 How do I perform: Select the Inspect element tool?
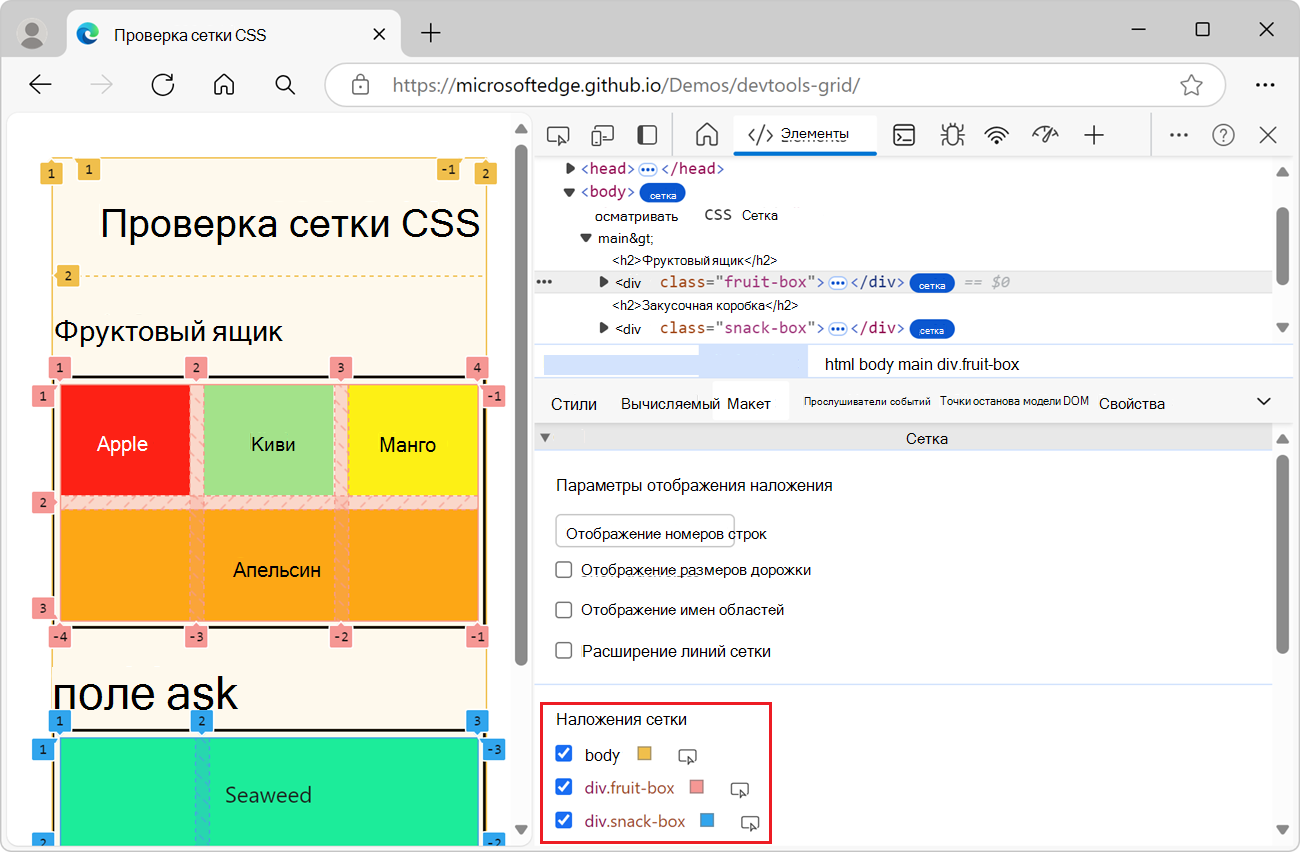pos(557,134)
